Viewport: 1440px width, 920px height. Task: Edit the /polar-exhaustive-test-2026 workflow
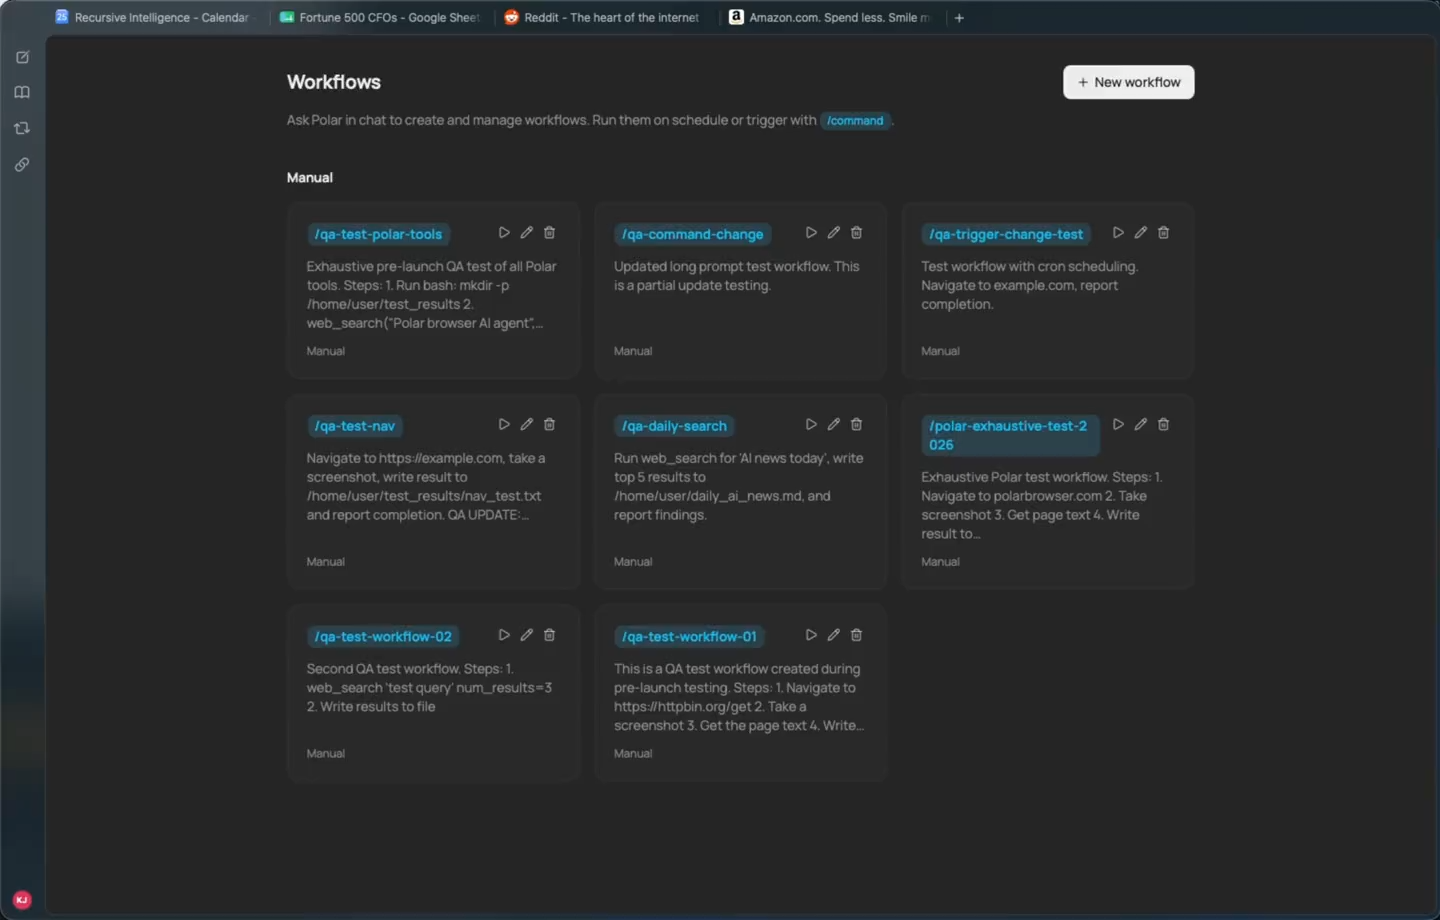(x=1141, y=425)
